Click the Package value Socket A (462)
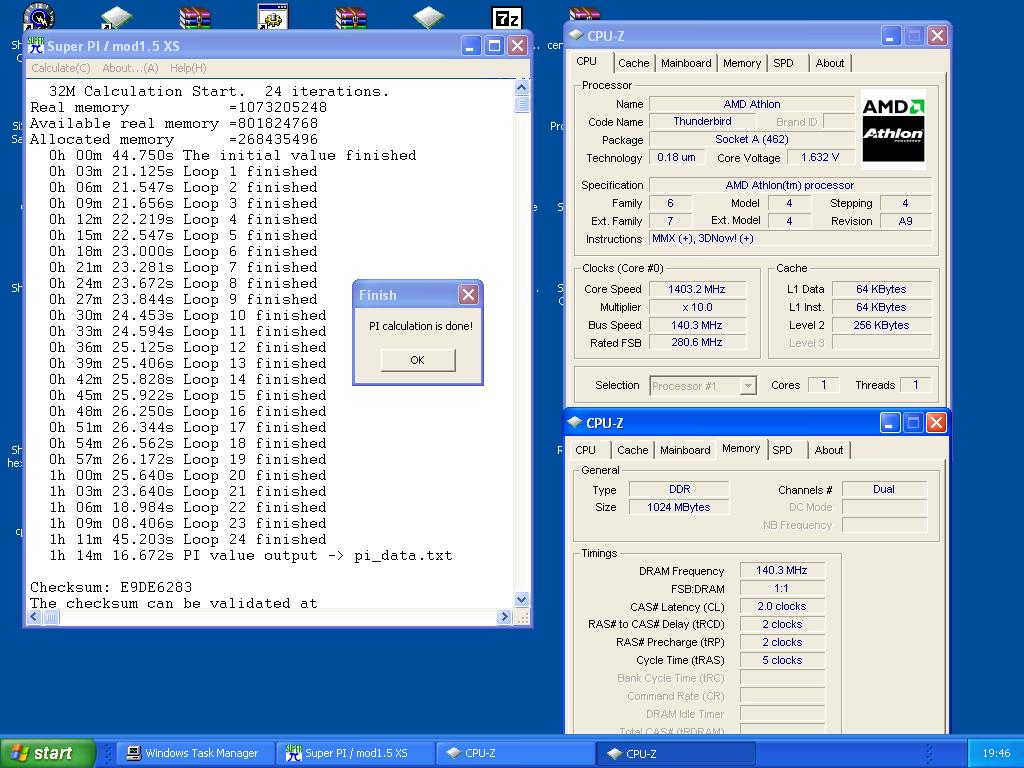The height and width of the screenshot is (768, 1024). click(752, 139)
